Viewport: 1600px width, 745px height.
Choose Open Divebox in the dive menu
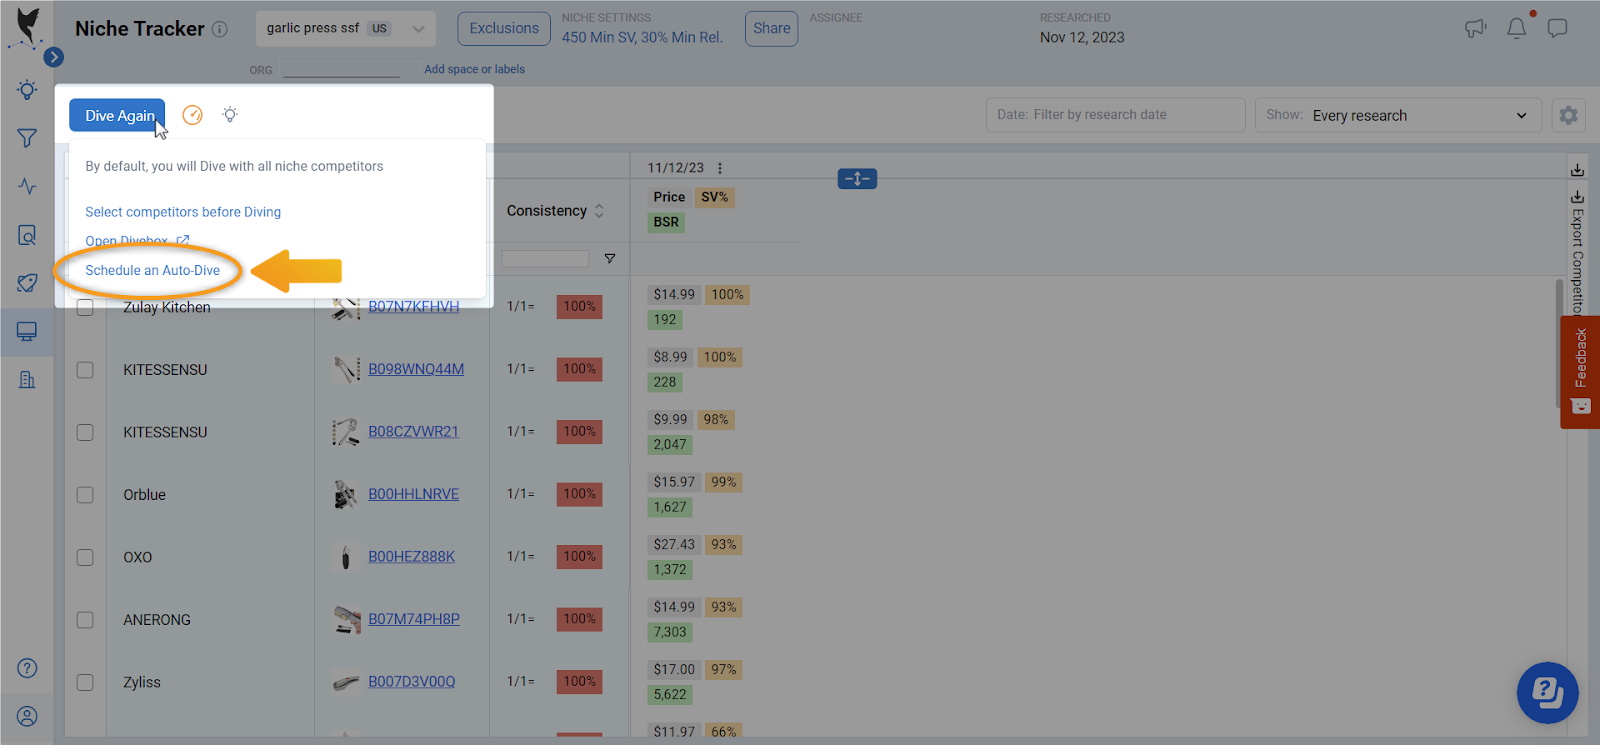click(x=137, y=241)
